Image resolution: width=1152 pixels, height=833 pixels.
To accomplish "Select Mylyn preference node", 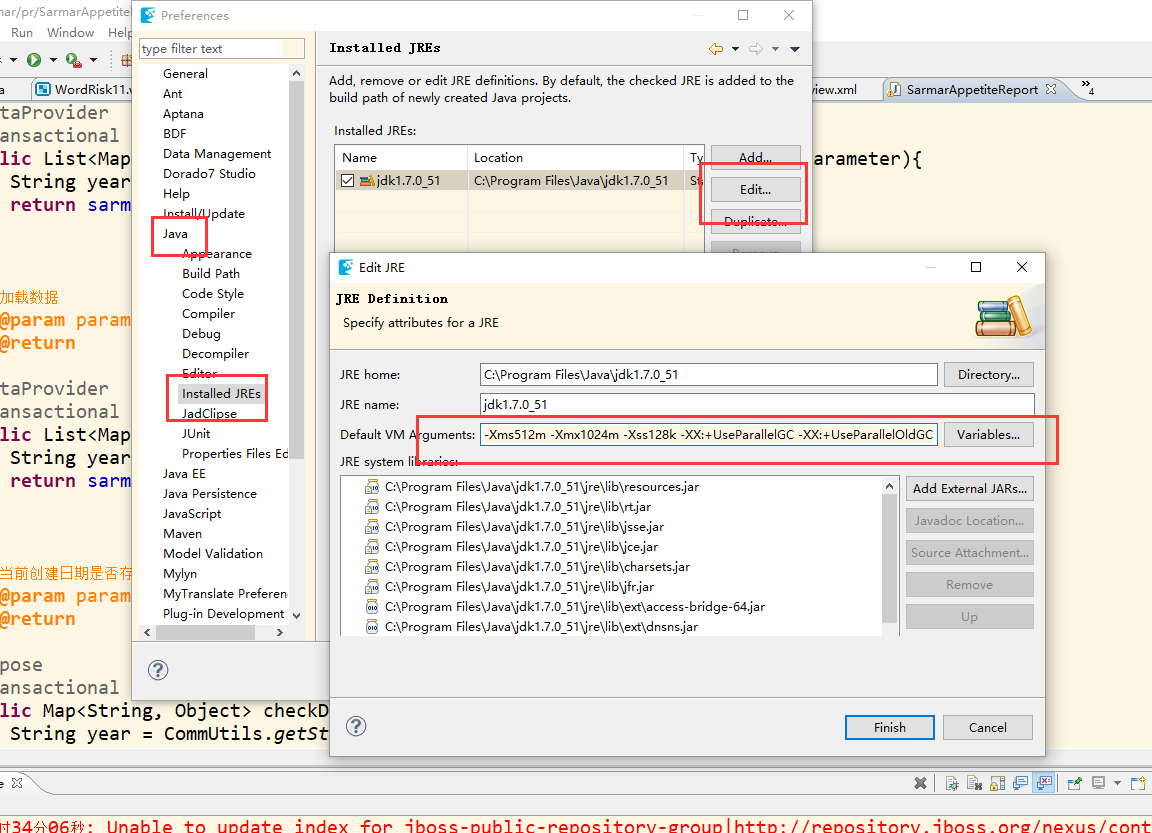I will tap(180, 574).
